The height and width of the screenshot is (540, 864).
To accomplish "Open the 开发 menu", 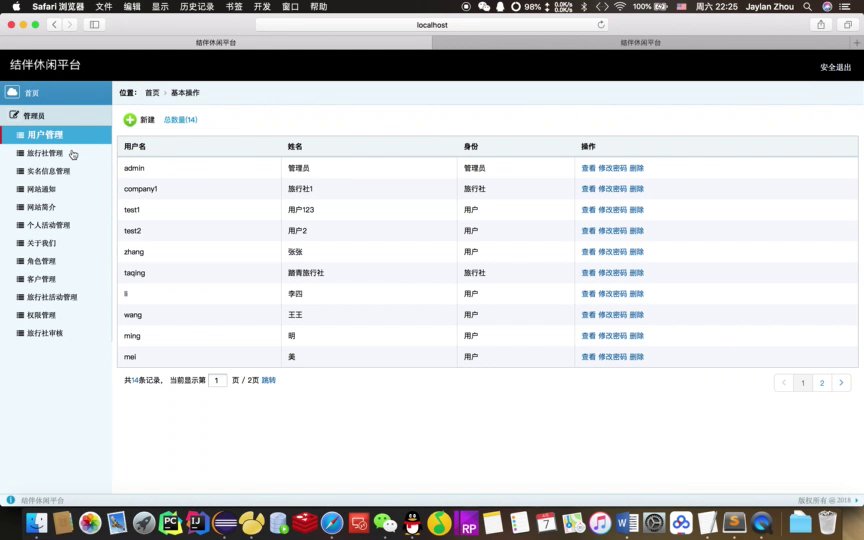I will click(262, 7).
